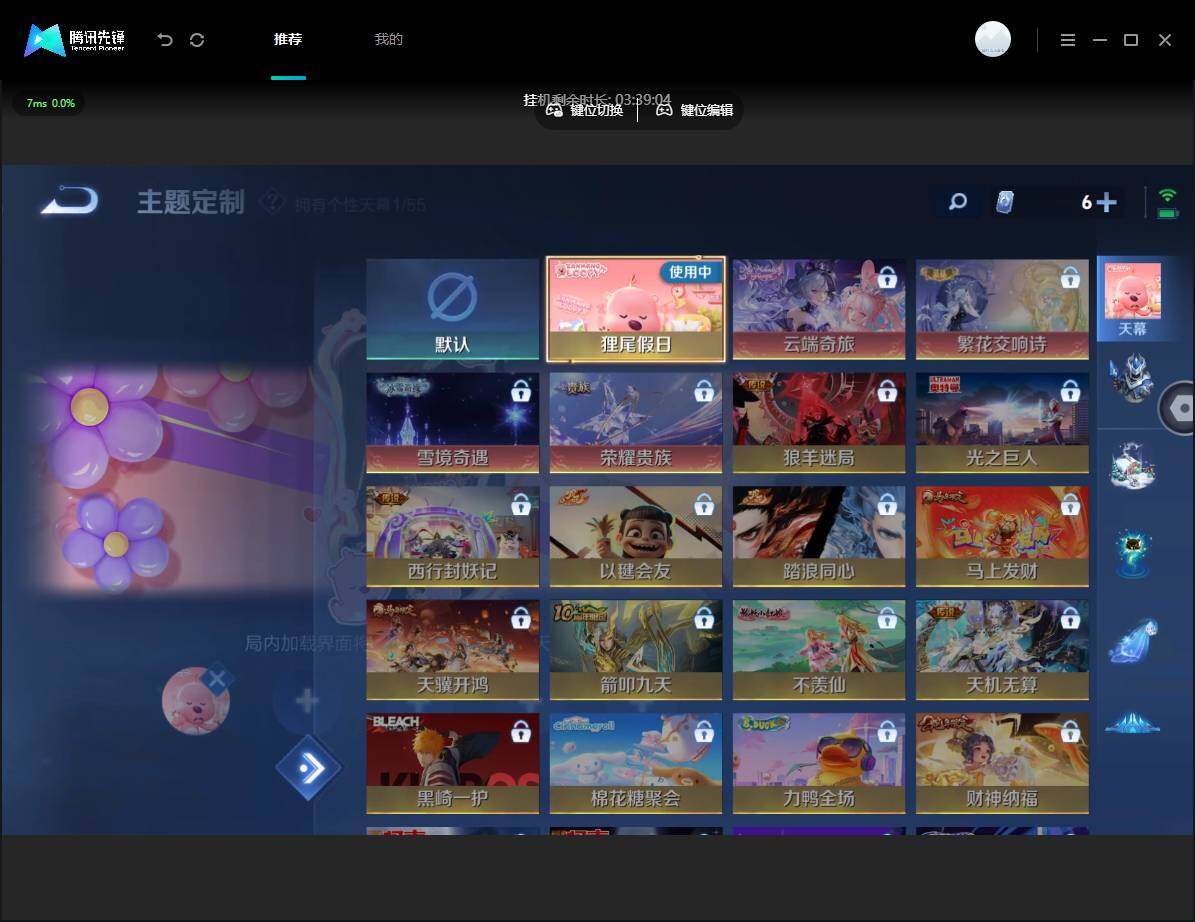Screen dimensions: 1195x922
Task: Open the 狼羊迷局 theme card
Action: 819,423
